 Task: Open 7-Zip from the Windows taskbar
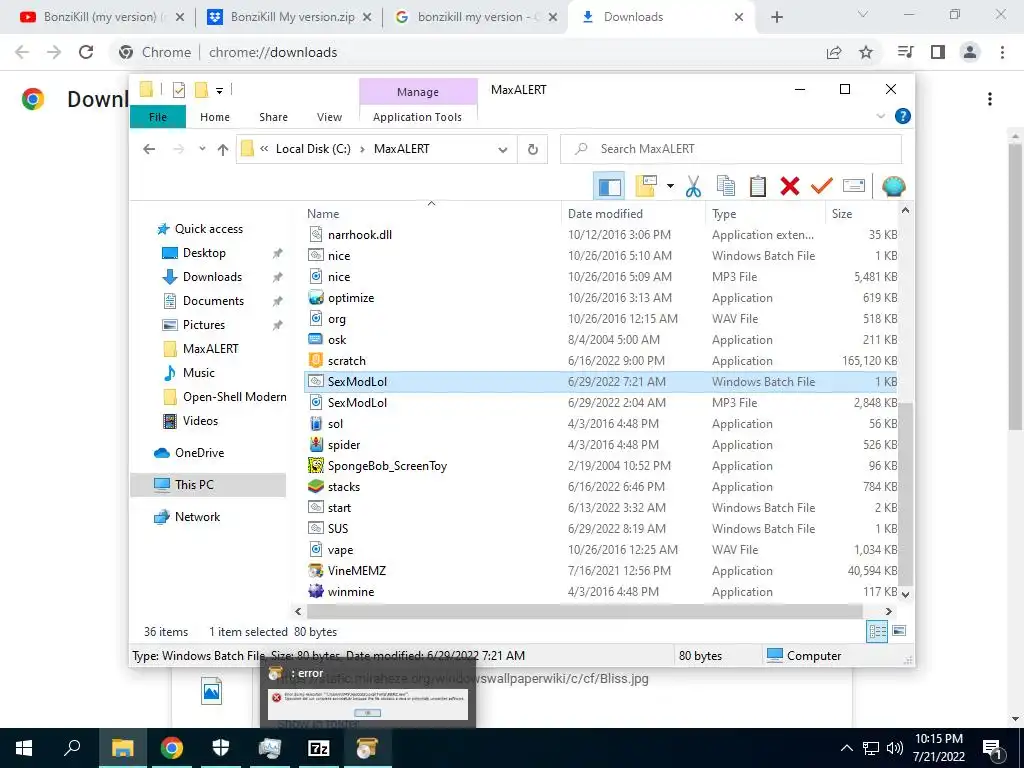pos(319,748)
